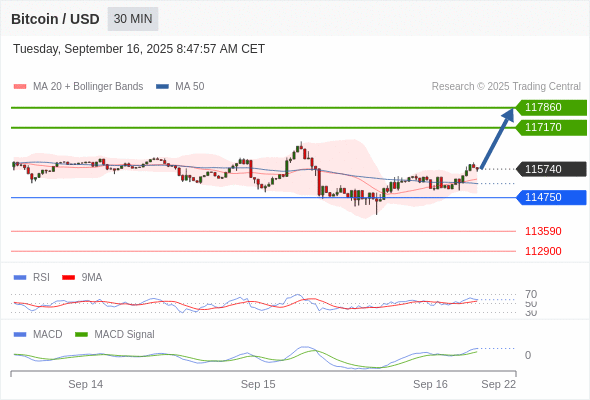This screenshot has height=400, width=590.
Task: Click the Sep 14 date axis label
Action: (85, 384)
